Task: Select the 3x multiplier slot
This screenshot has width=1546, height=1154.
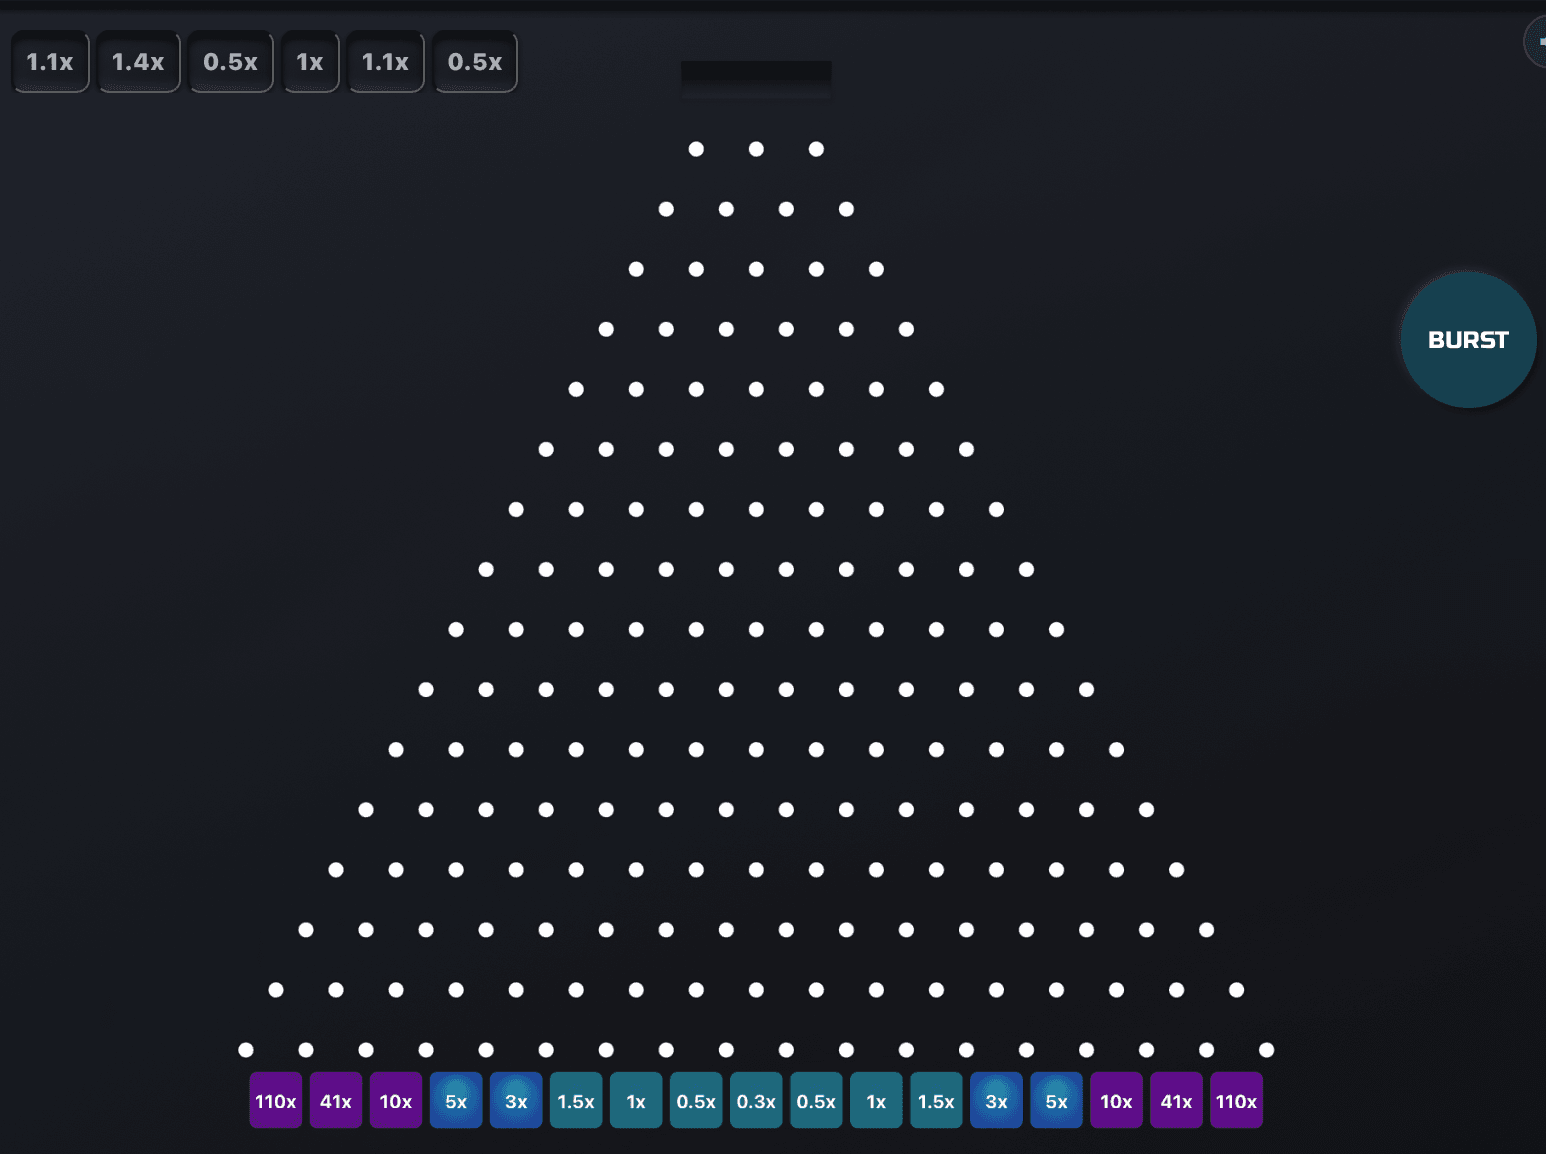Action: click(x=516, y=1100)
